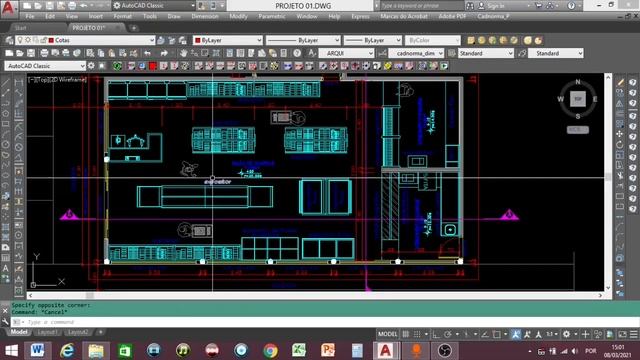Select the Circle draw tool

click(6, 144)
